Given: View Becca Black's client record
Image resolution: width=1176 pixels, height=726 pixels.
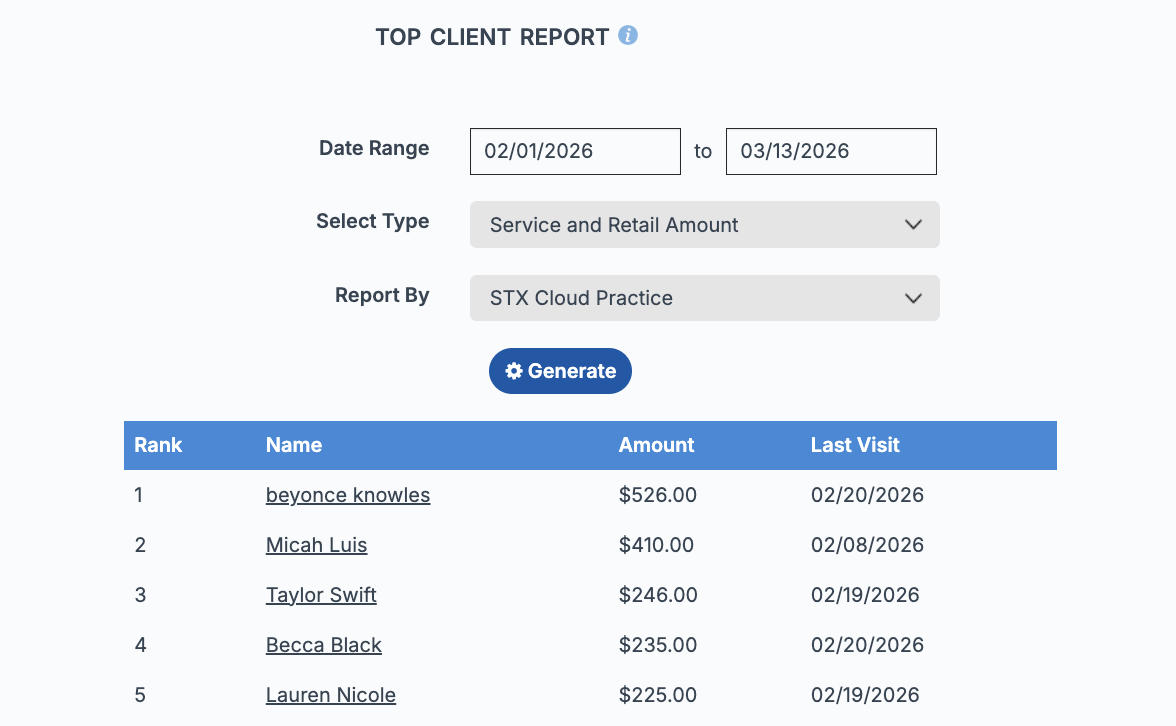Looking at the screenshot, I should pyautogui.click(x=324, y=645).
